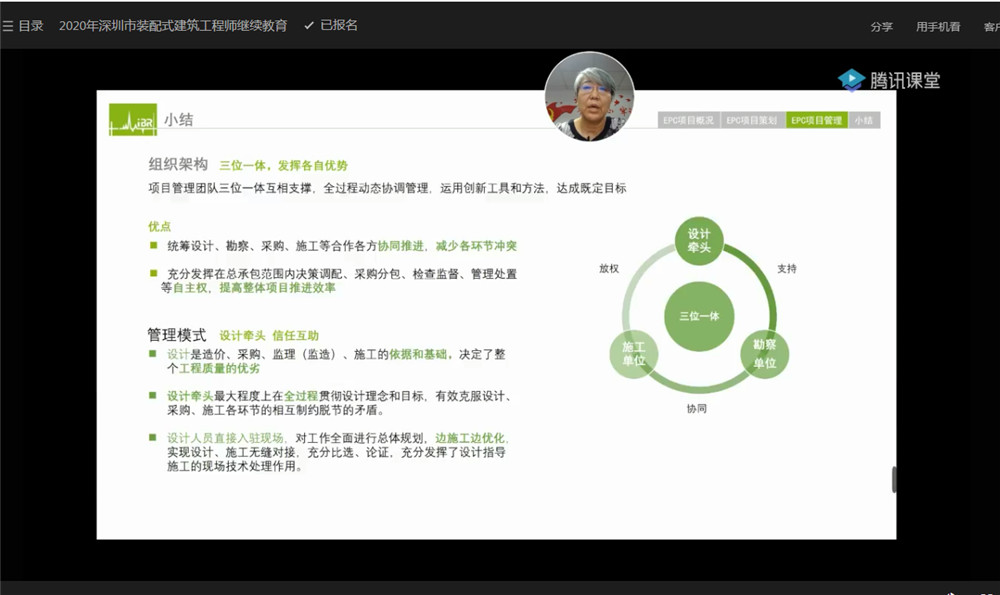
Task: Click the 设计牵头 circle in diagram
Action: pos(699,241)
